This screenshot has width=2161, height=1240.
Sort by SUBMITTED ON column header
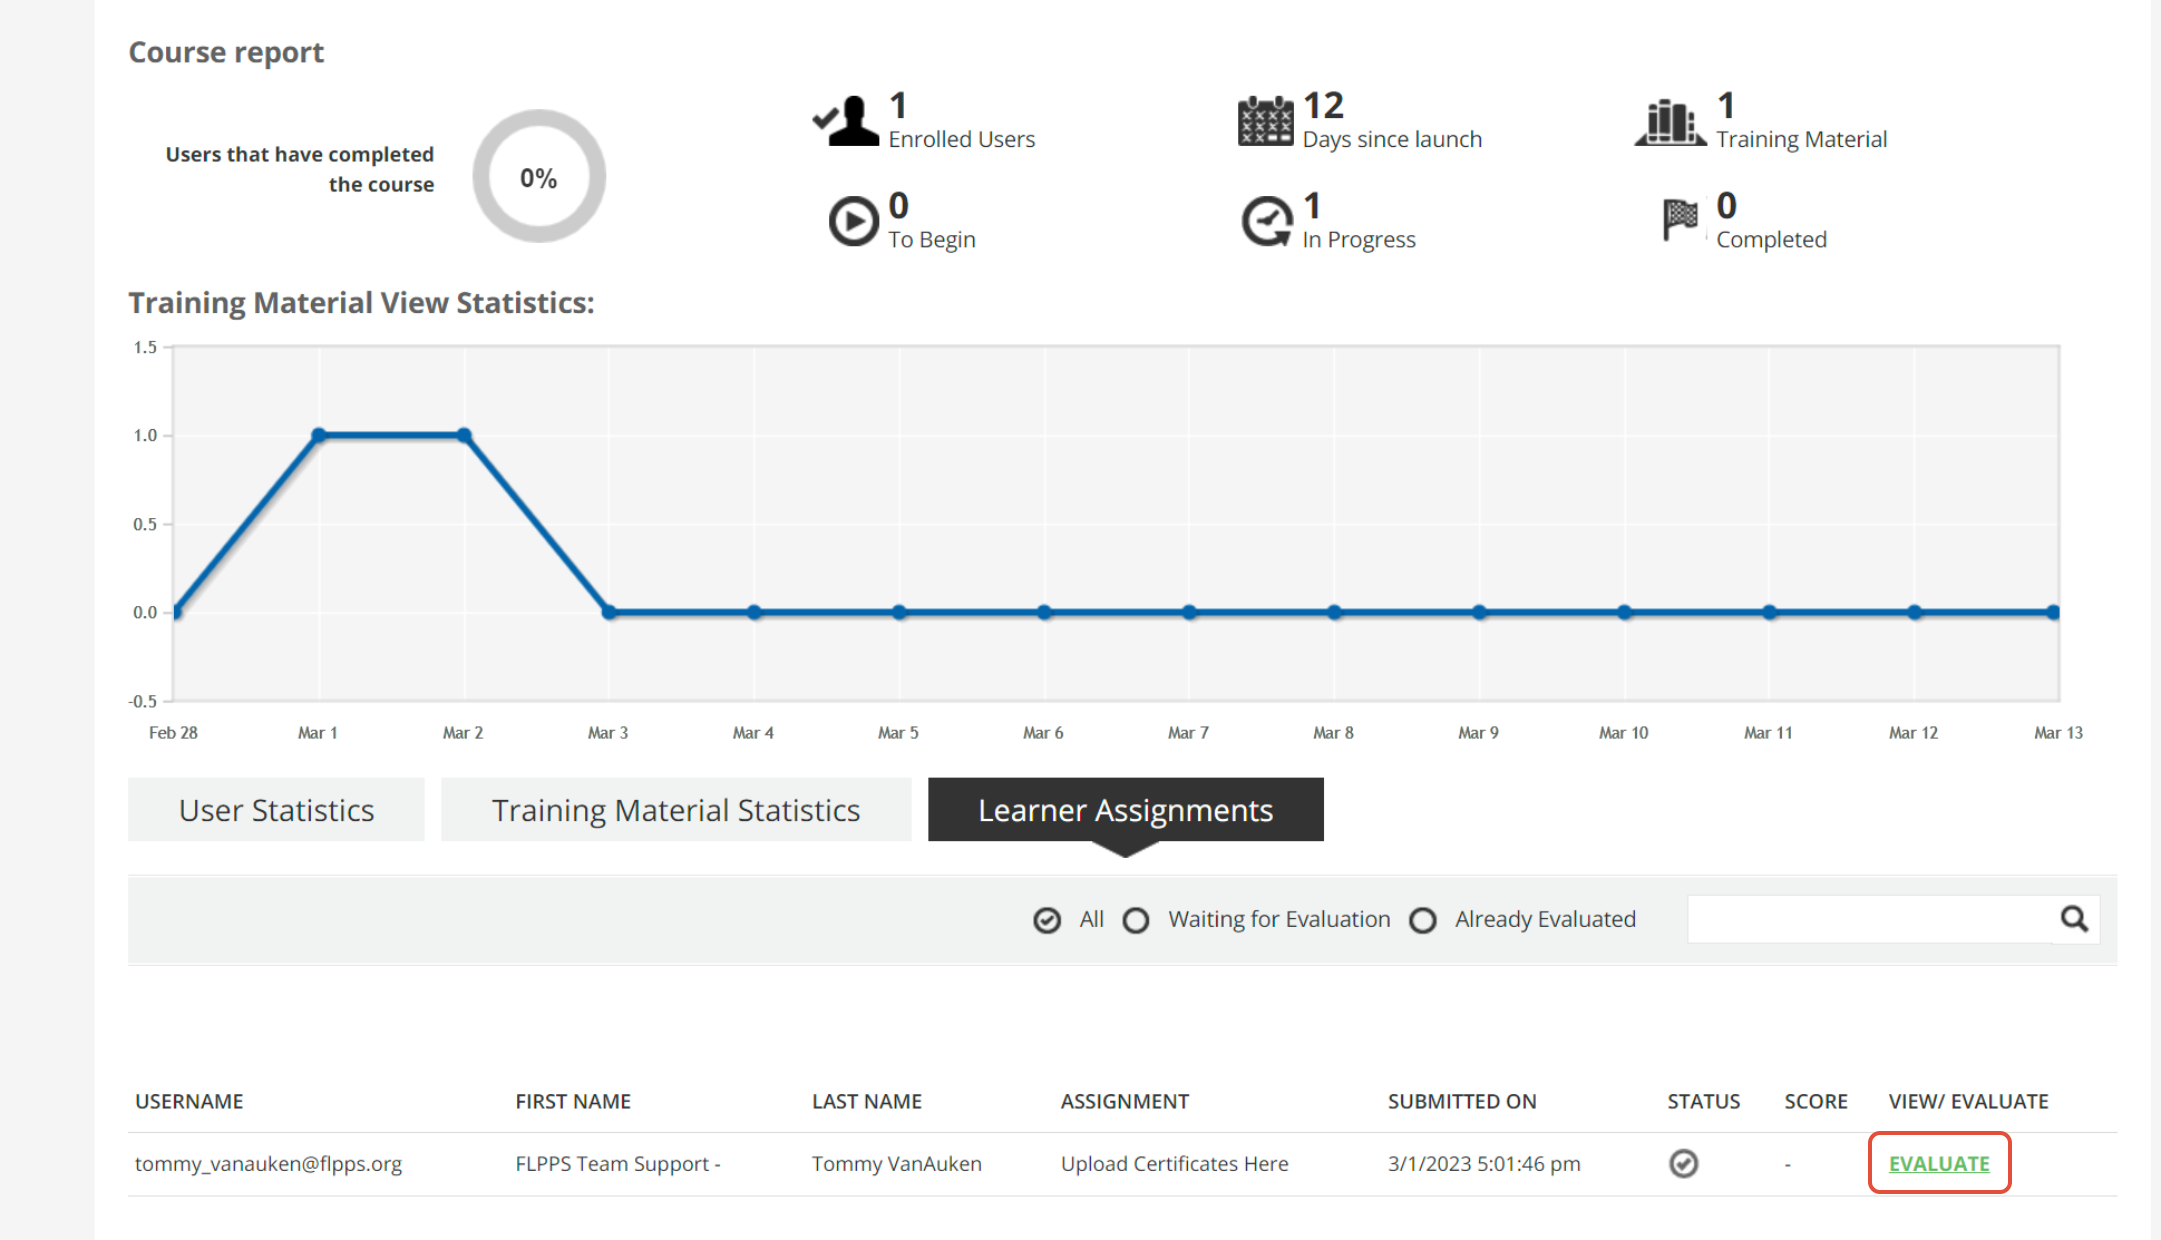tap(1461, 1101)
